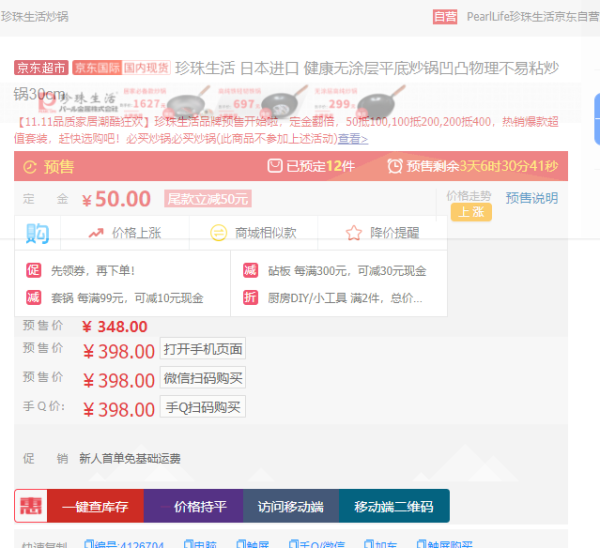Click the purple 价格持平 button
600x548 pixels.
tap(194, 506)
